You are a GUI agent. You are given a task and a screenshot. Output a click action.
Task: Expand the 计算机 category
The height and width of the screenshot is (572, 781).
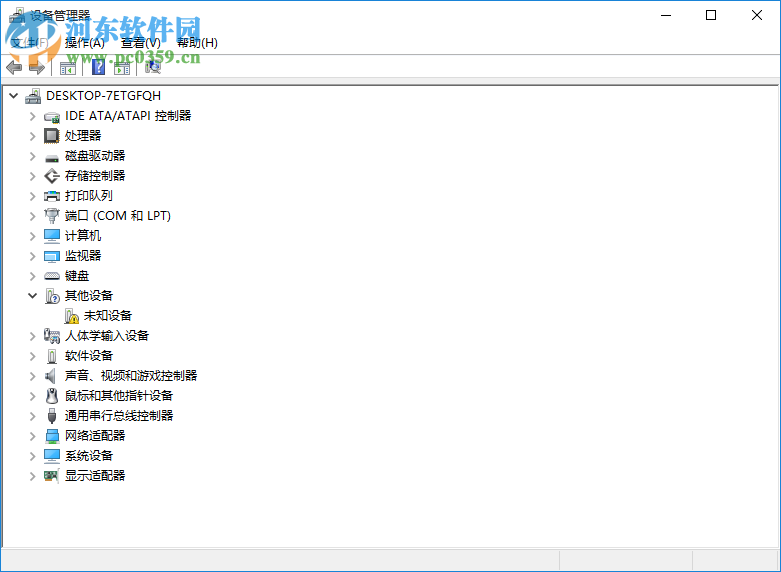pos(33,236)
